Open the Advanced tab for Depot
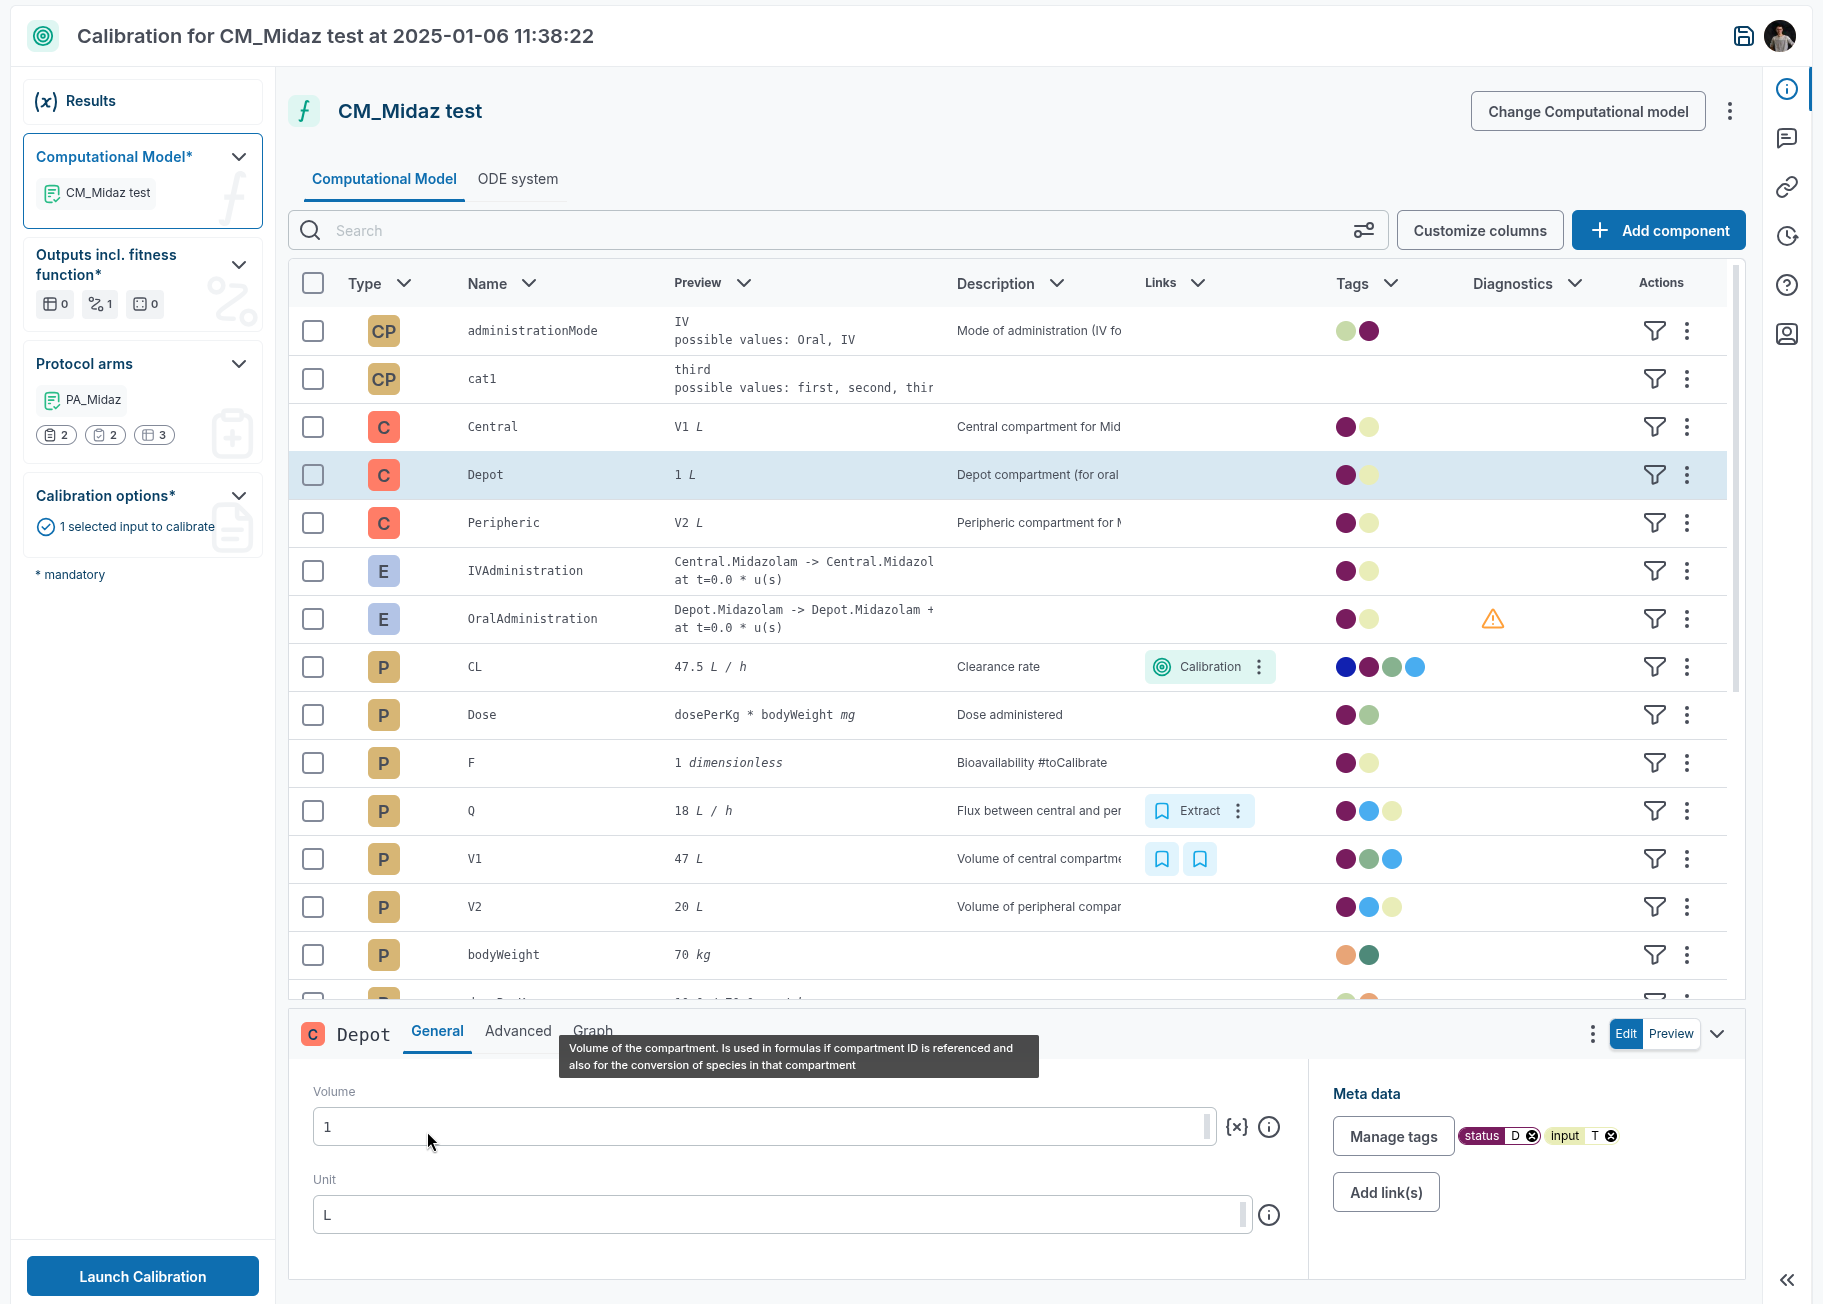The width and height of the screenshot is (1823, 1304). tap(518, 1031)
